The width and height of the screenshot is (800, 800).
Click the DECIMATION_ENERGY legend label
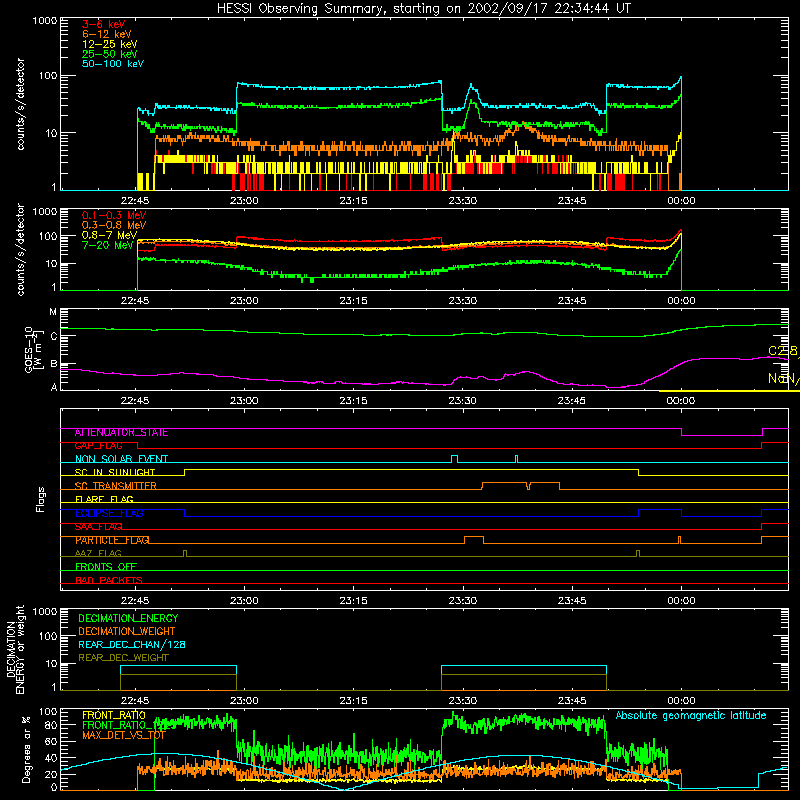128,618
